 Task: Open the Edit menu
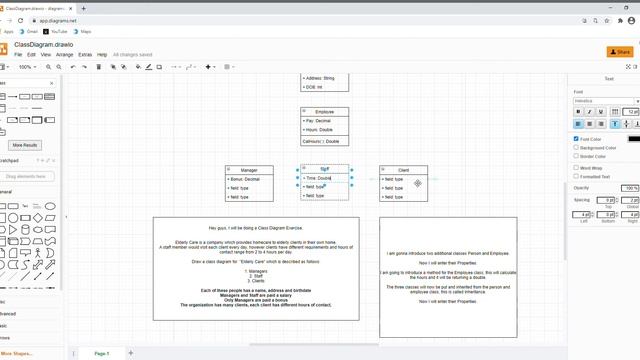[31, 55]
